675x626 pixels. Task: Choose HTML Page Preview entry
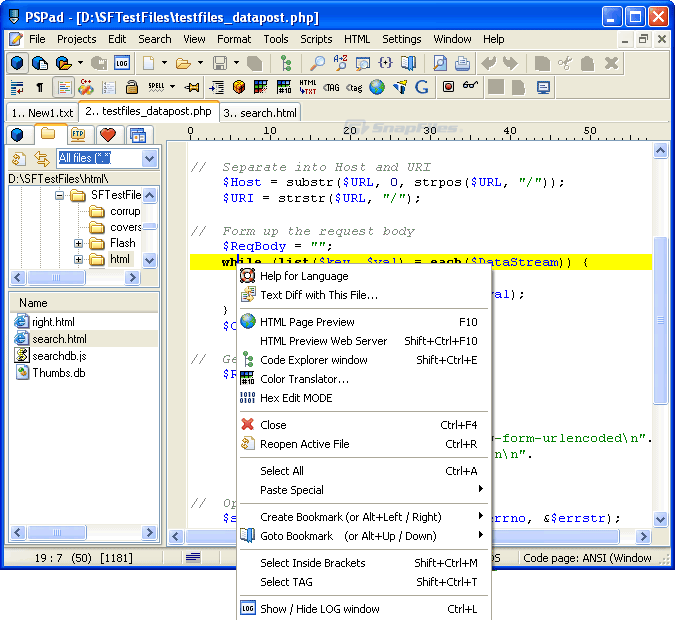tap(364, 322)
